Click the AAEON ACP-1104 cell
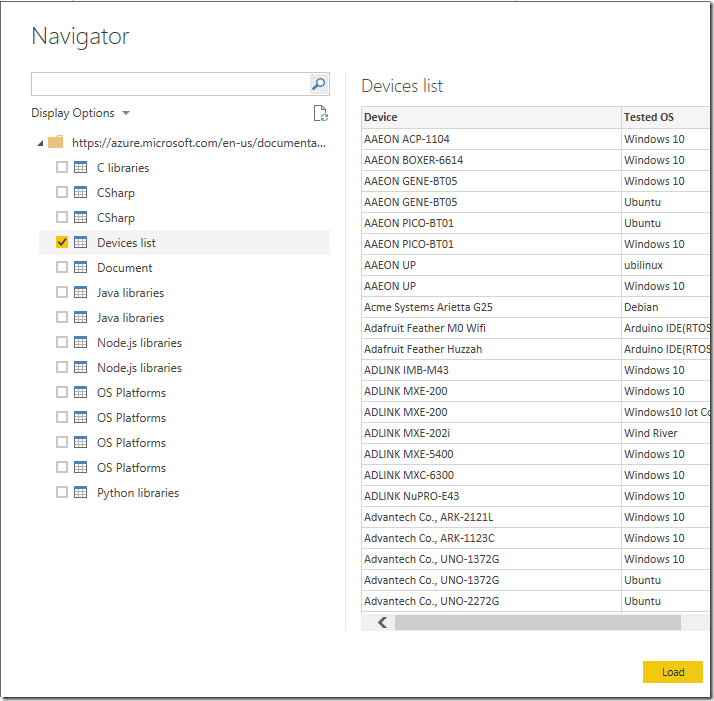Image resolution: width=714 pixels, height=701 pixels. coord(491,139)
